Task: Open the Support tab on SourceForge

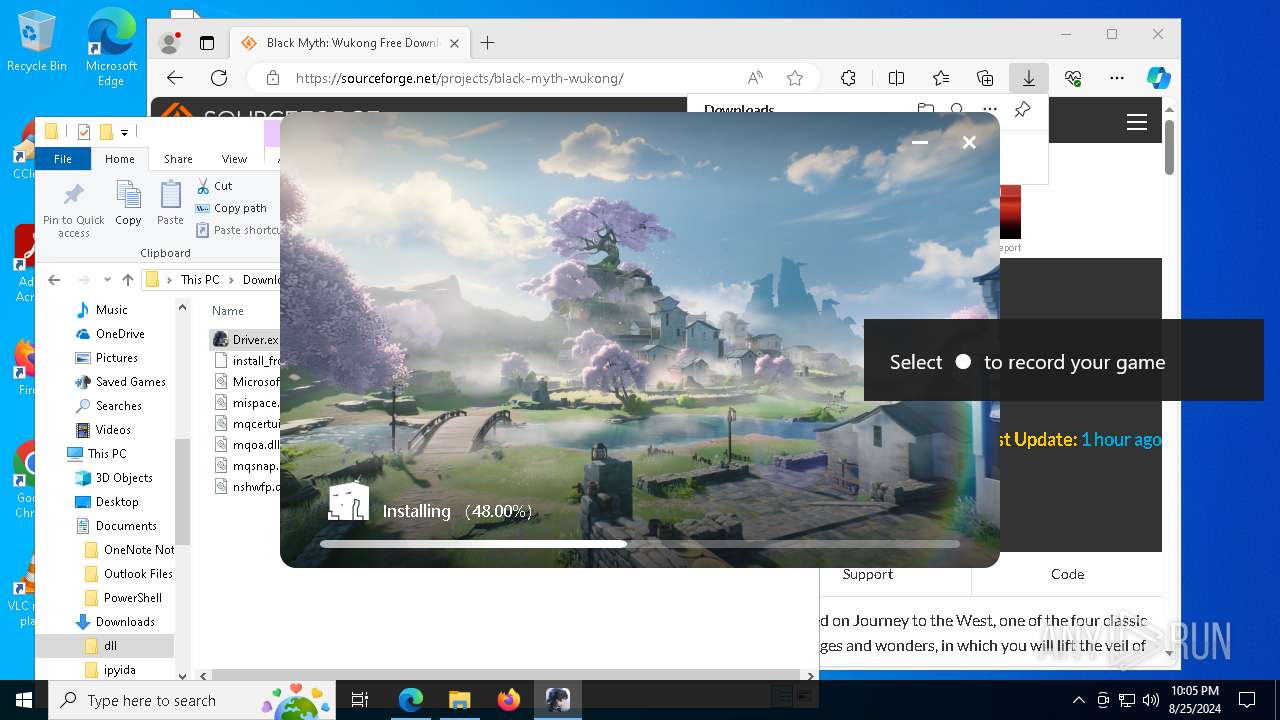Action: [867, 574]
